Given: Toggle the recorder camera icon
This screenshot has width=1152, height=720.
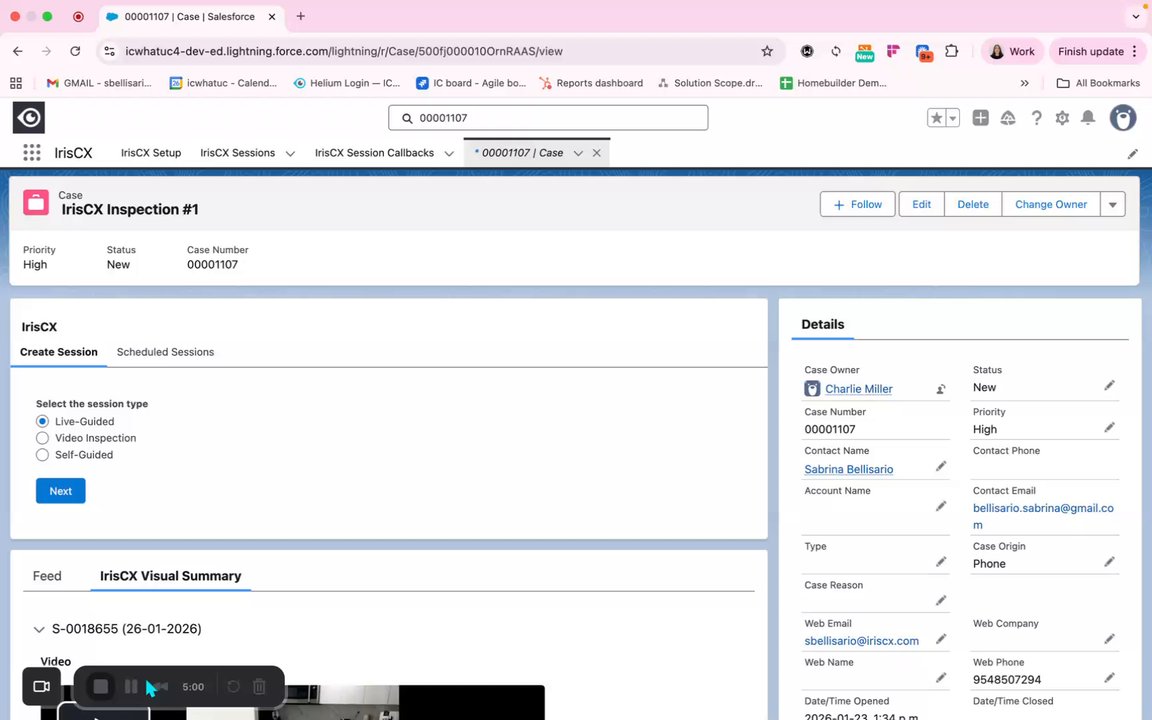Looking at the screenshot, I should pos(42,686).
